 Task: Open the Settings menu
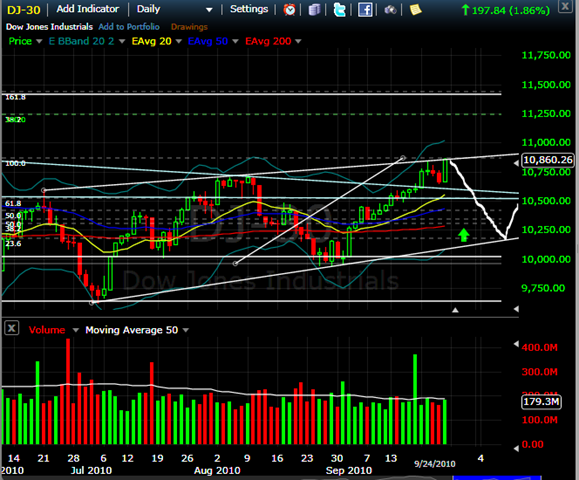[249, 9]
